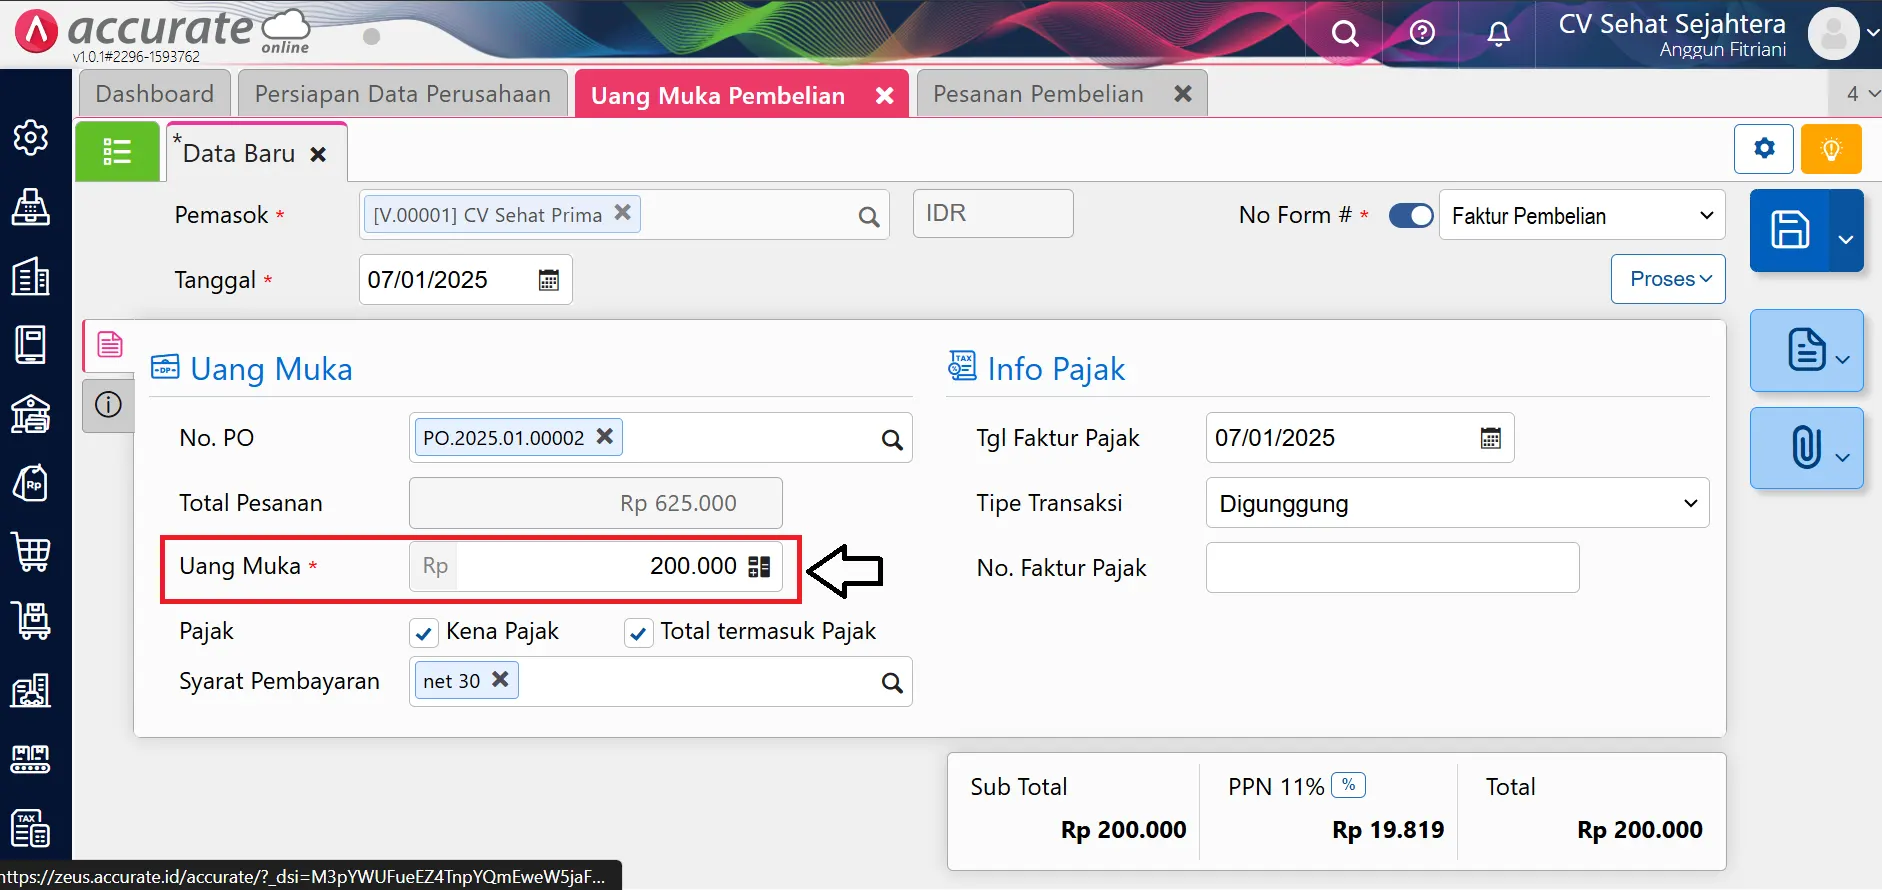Viewport: 1882px width, 890px height.
Task: Click the Total Pesanan Rp 625.000 field
Action: (596, 503)
